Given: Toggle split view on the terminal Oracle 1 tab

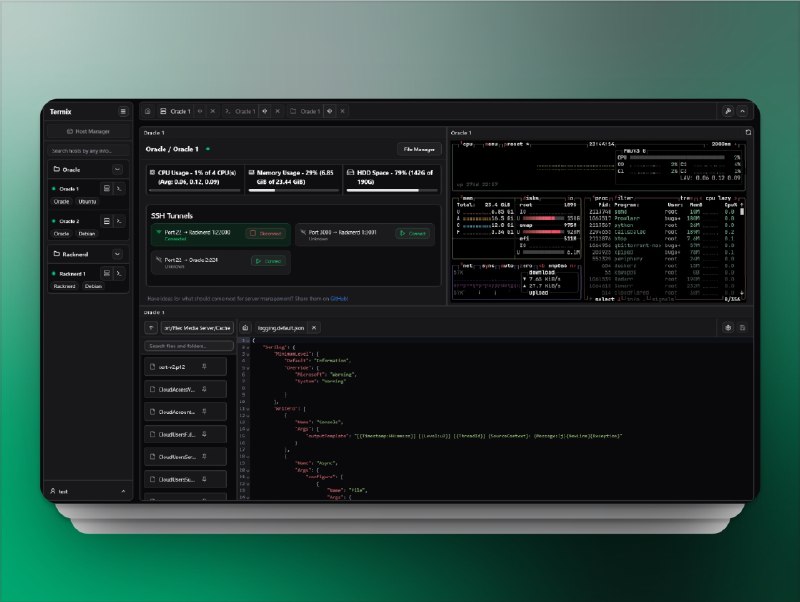Looking at the screenshot, I should (264, 111).
